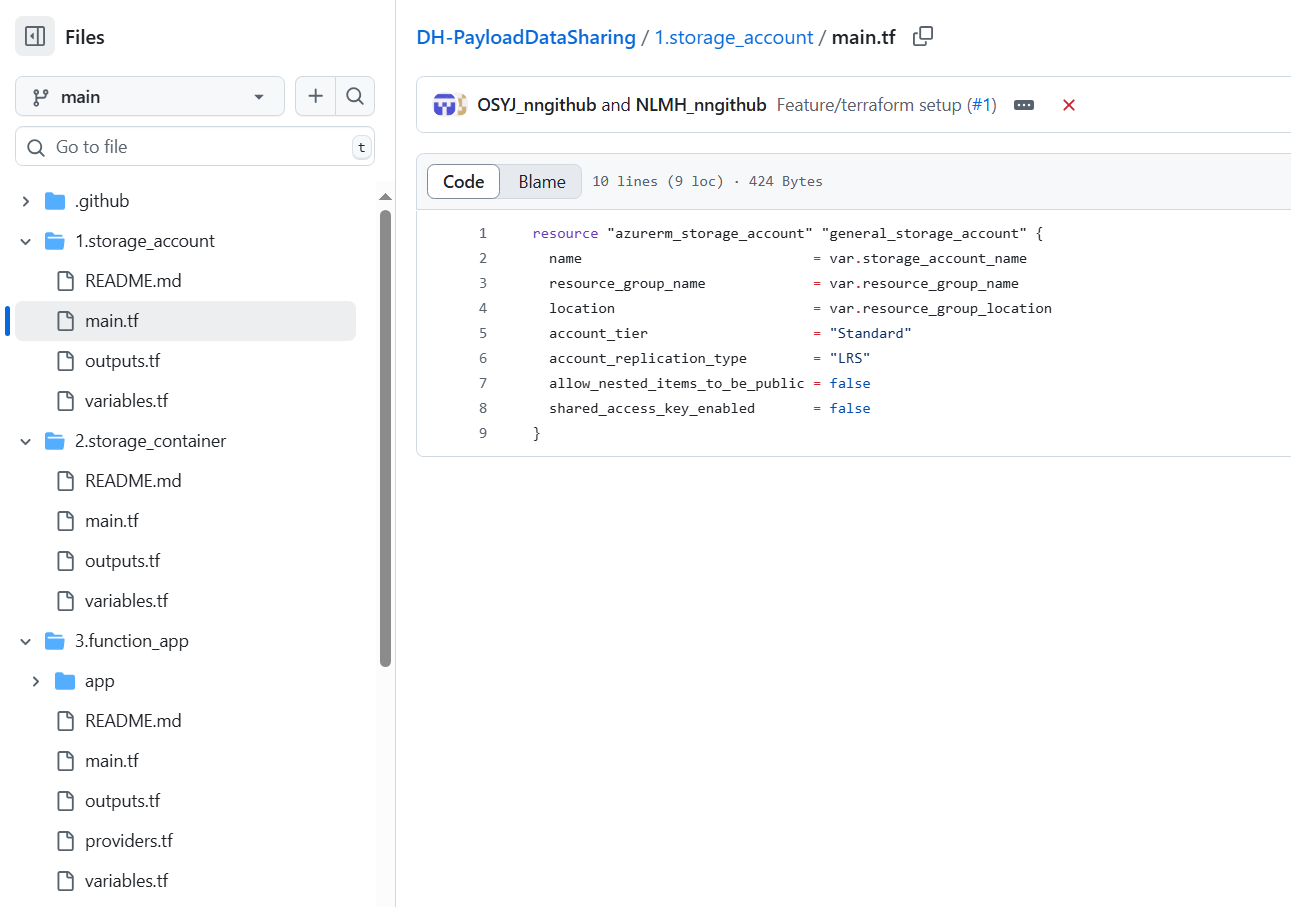Screen dimensions: 1291x907
Task: Select the 2.storage_container folder
Action: pyautogui.click(x=150, y=441)
